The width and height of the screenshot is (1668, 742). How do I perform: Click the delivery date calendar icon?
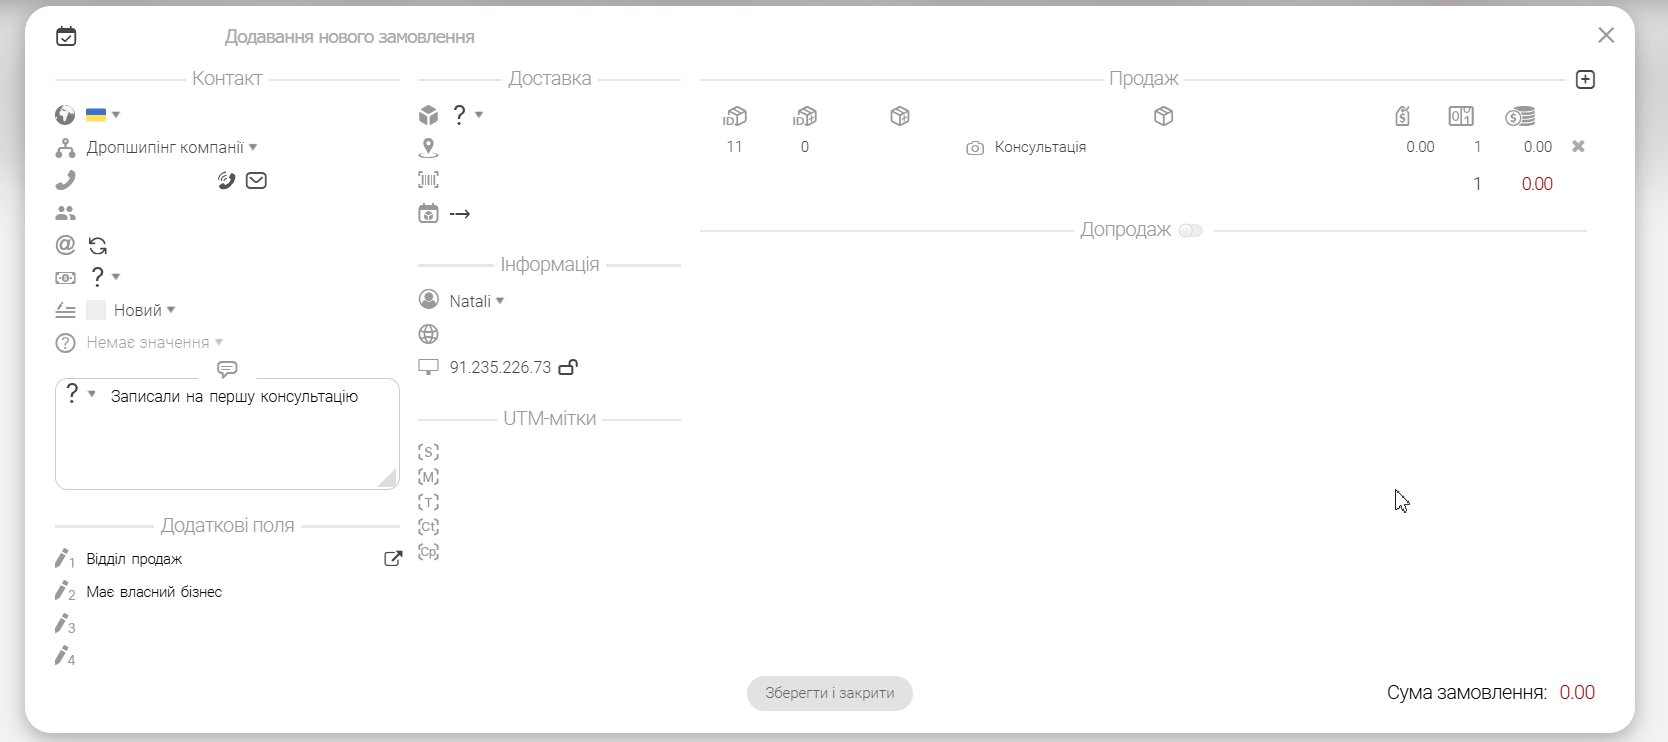click(428, 213)
